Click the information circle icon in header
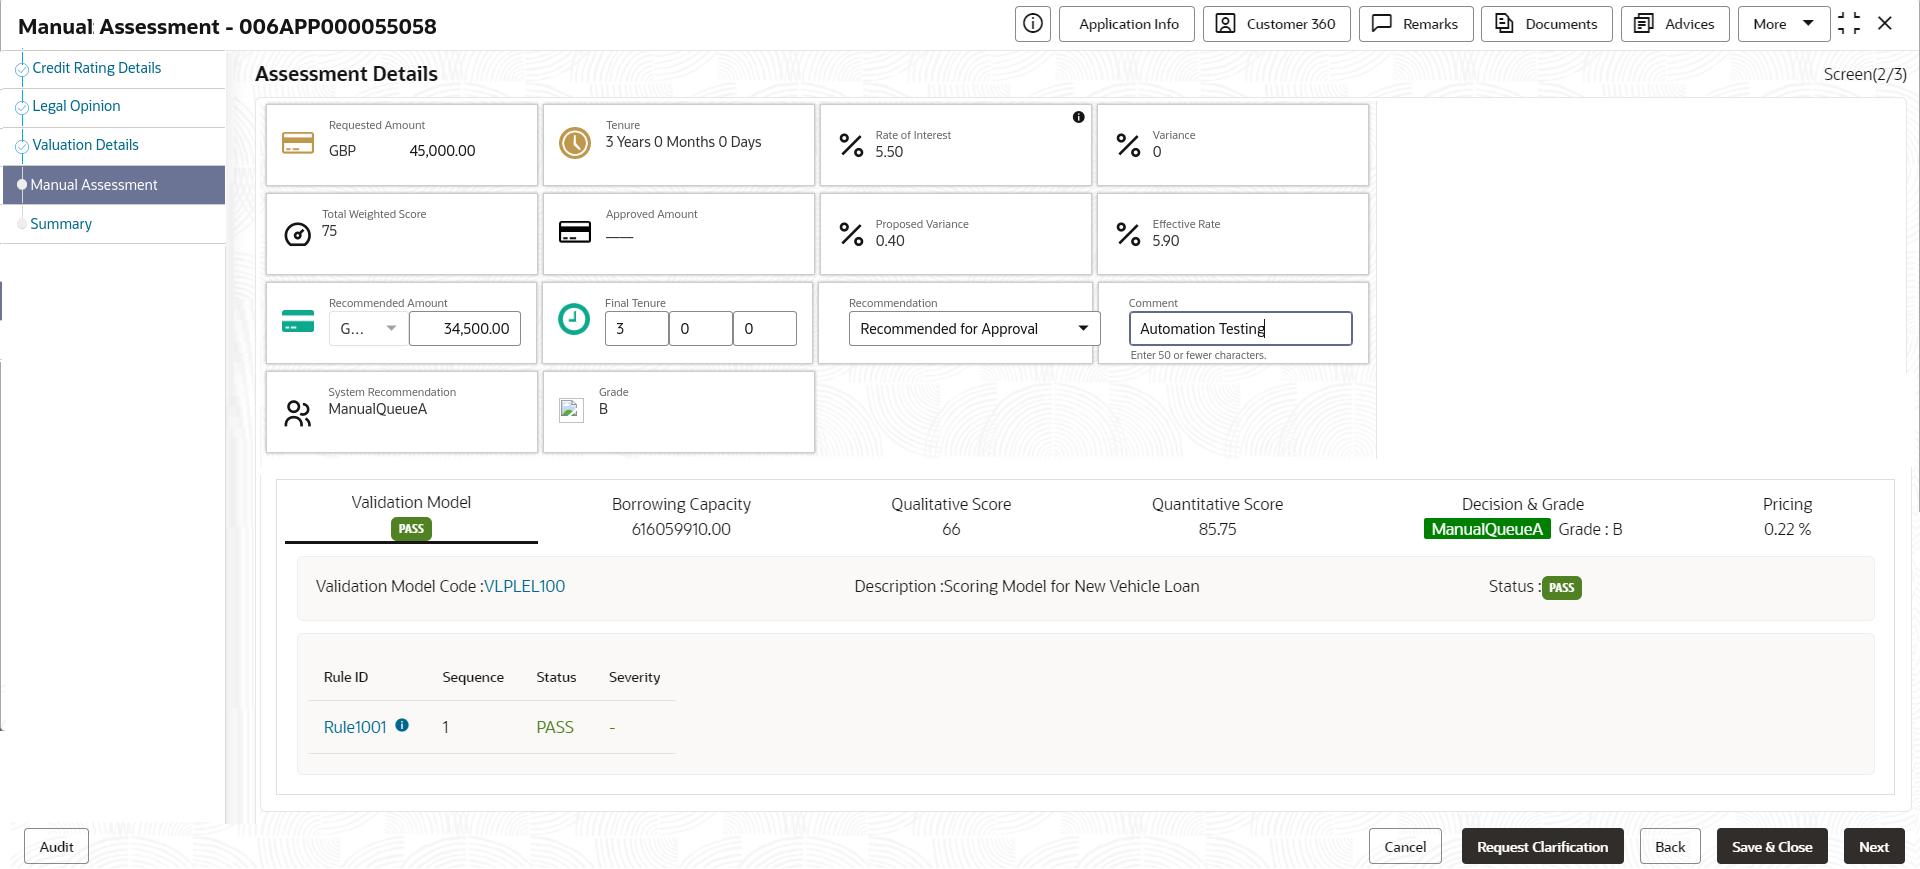1920x869 pixels. point(1033,23)
